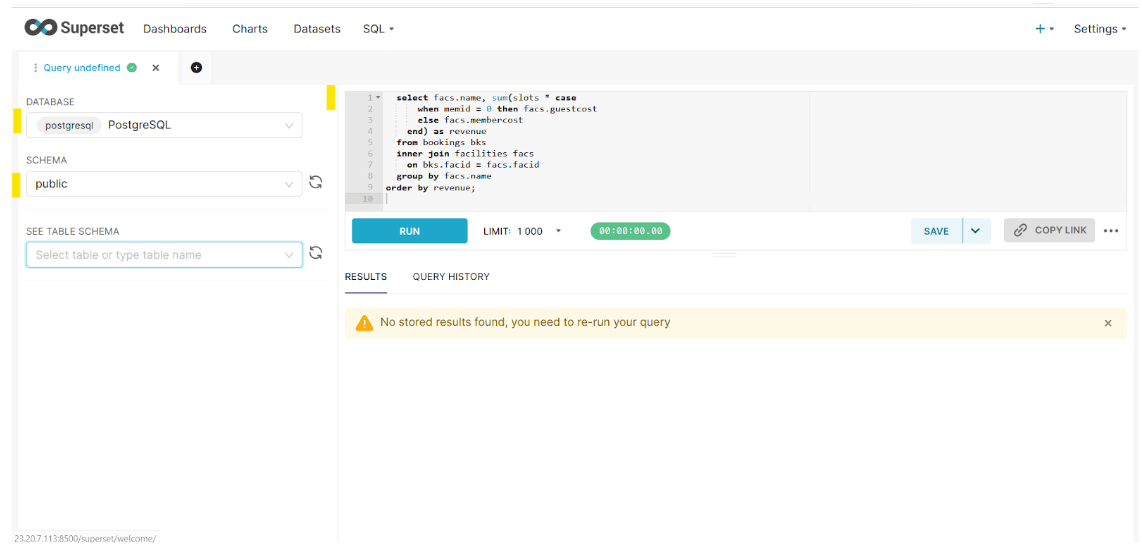This screenshot has height=559, width=1142.
Task: Add a new query tab
Action: click(196, 68)
